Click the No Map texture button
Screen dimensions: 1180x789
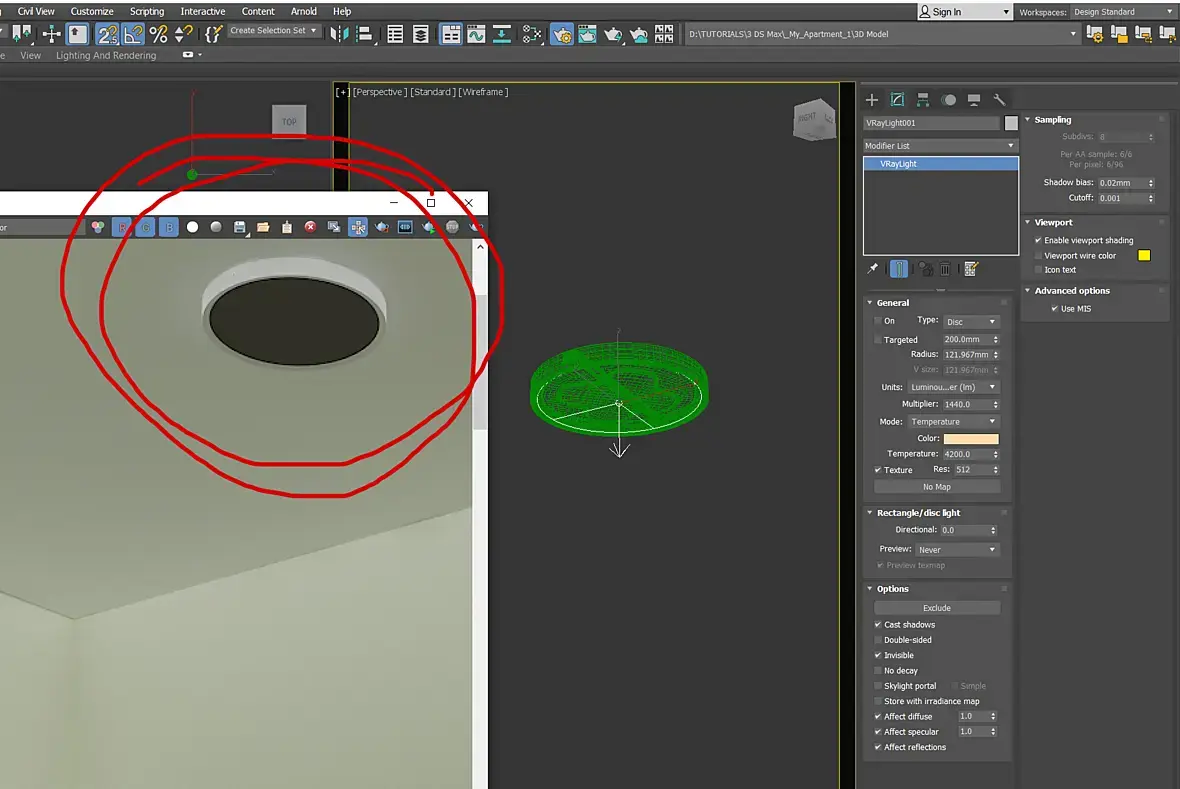tap(937, 487)
